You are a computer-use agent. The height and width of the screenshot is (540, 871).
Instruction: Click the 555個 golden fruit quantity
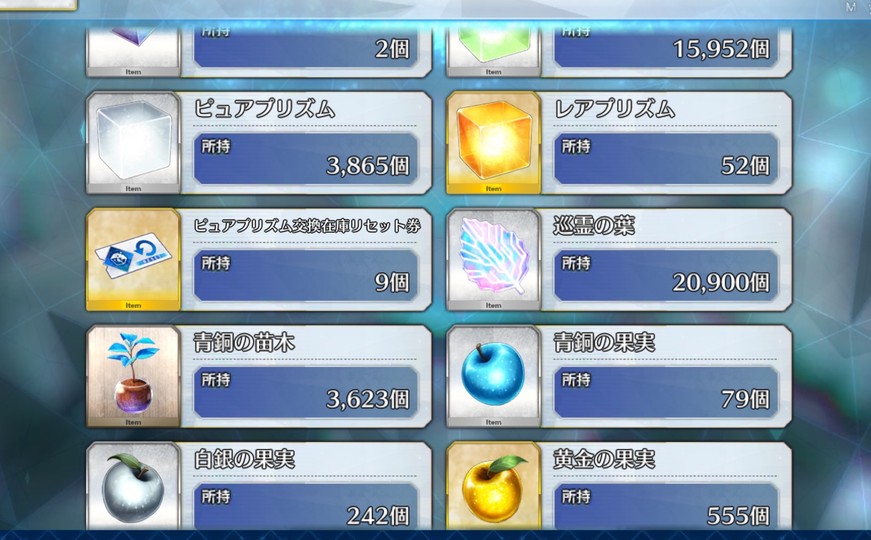(x=738, y=516)
